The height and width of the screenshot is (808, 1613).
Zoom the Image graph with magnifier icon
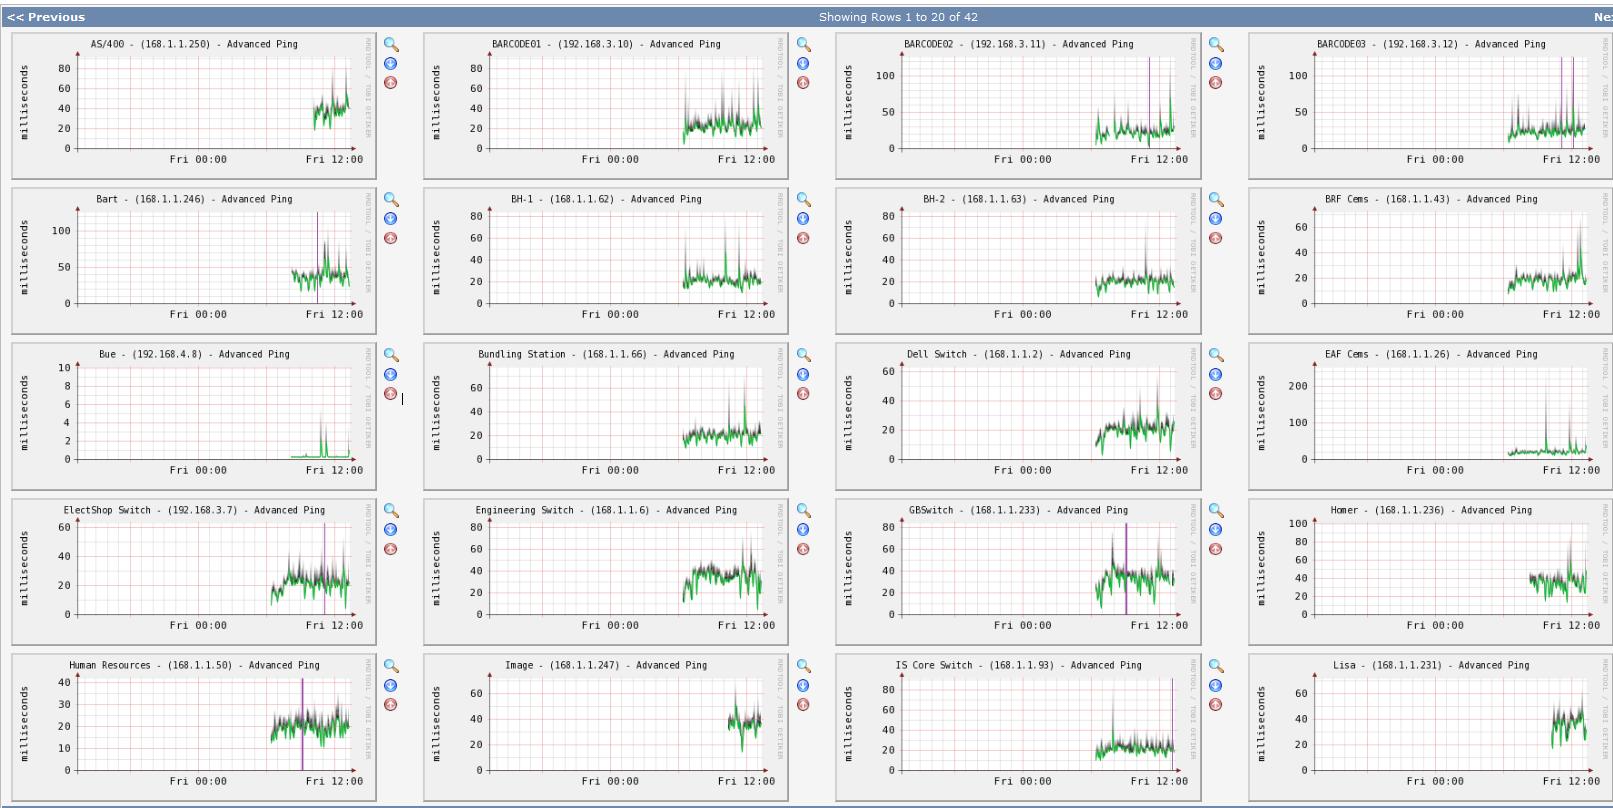pyautogui.click(x=803, y=667)
